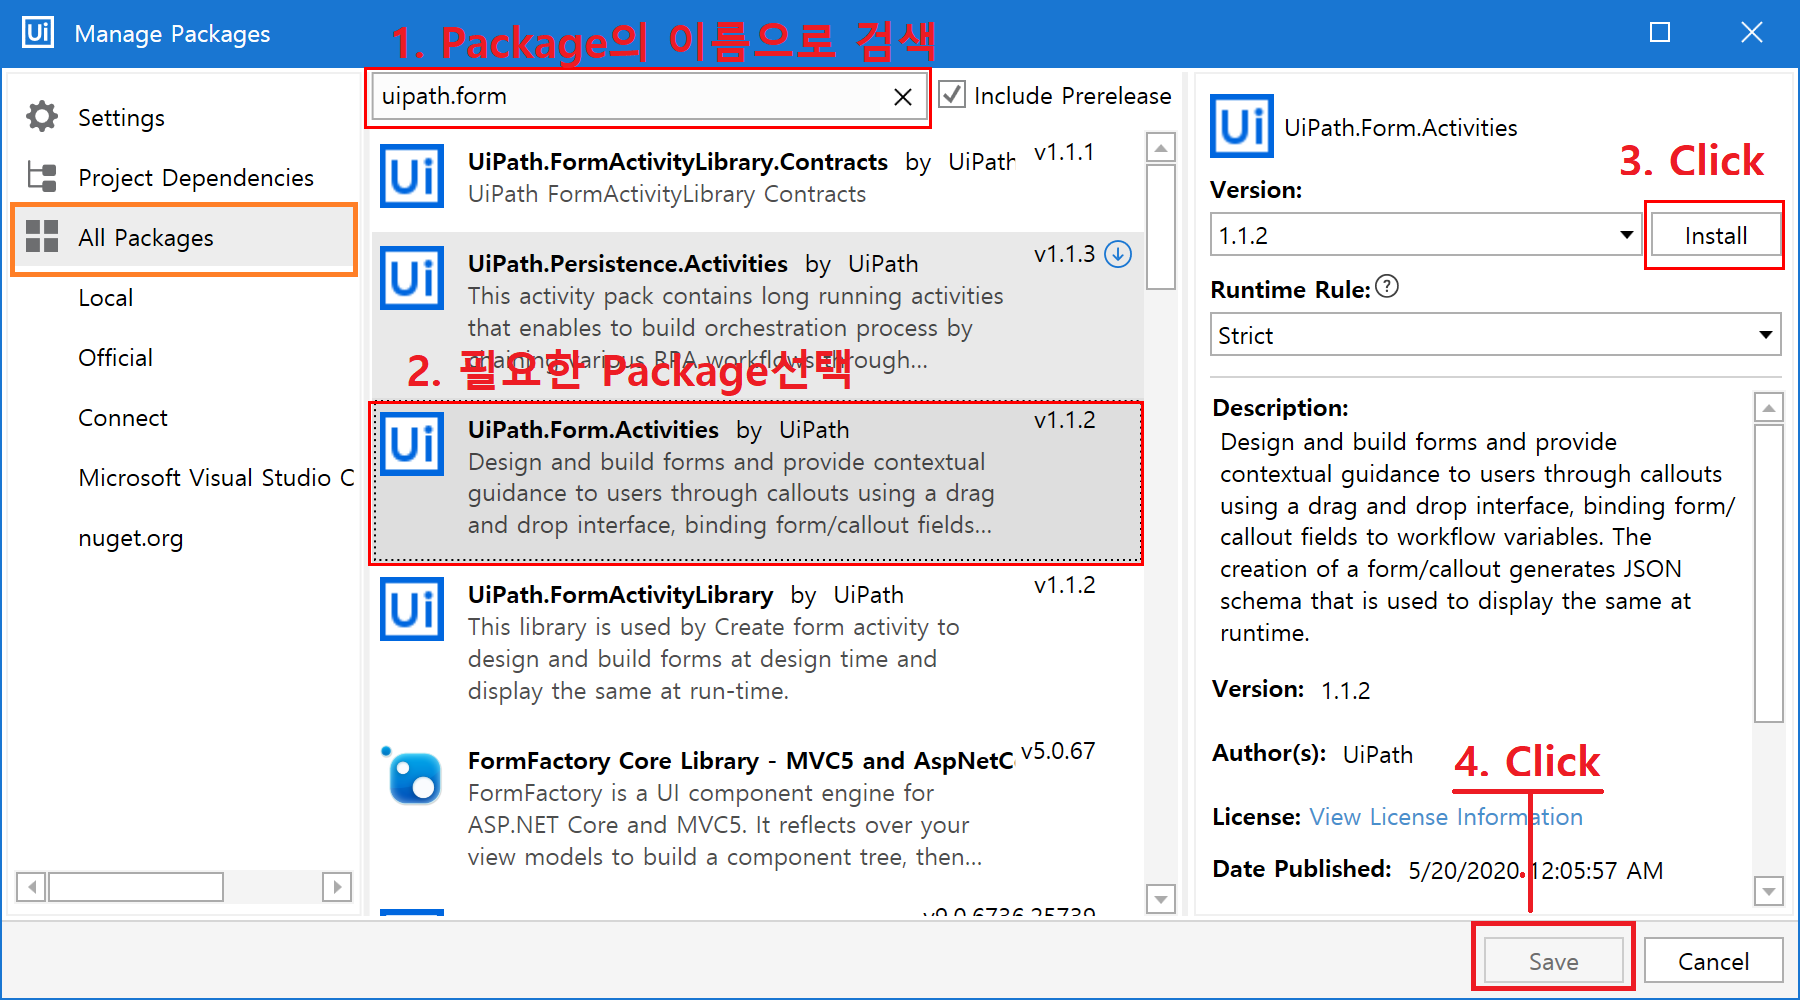This screenshot has width=1800, height=1000.
Task: Click description pane scrollbar up arrow
Action: tap(1769, 407)
